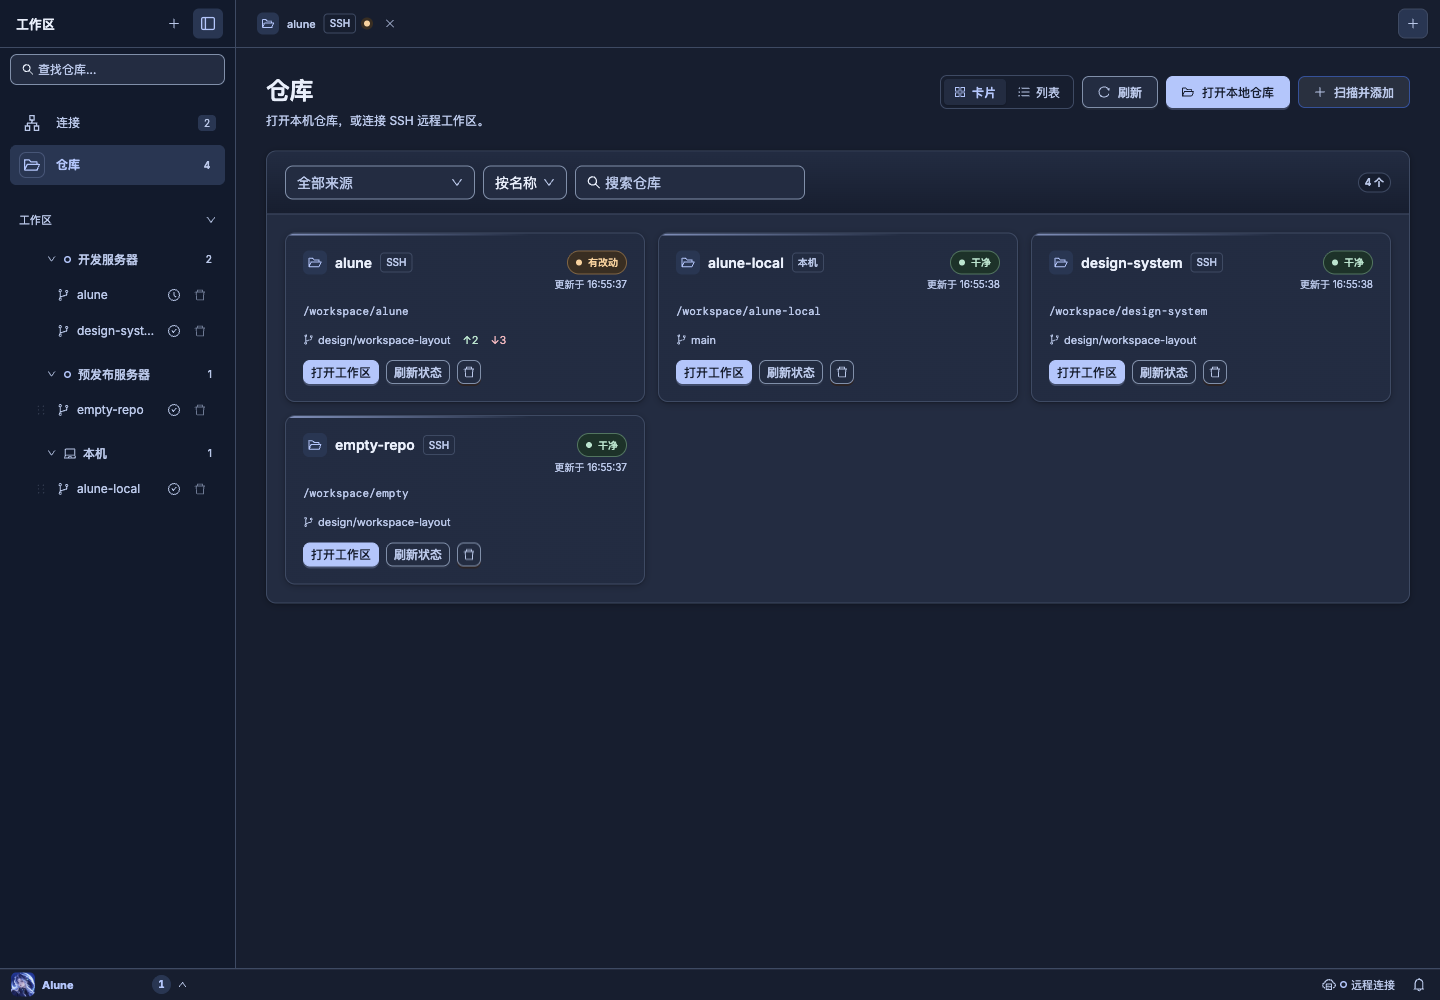Delete design-syst... sidebar item trash icon

pyautogui.click(x=200, y=331)
